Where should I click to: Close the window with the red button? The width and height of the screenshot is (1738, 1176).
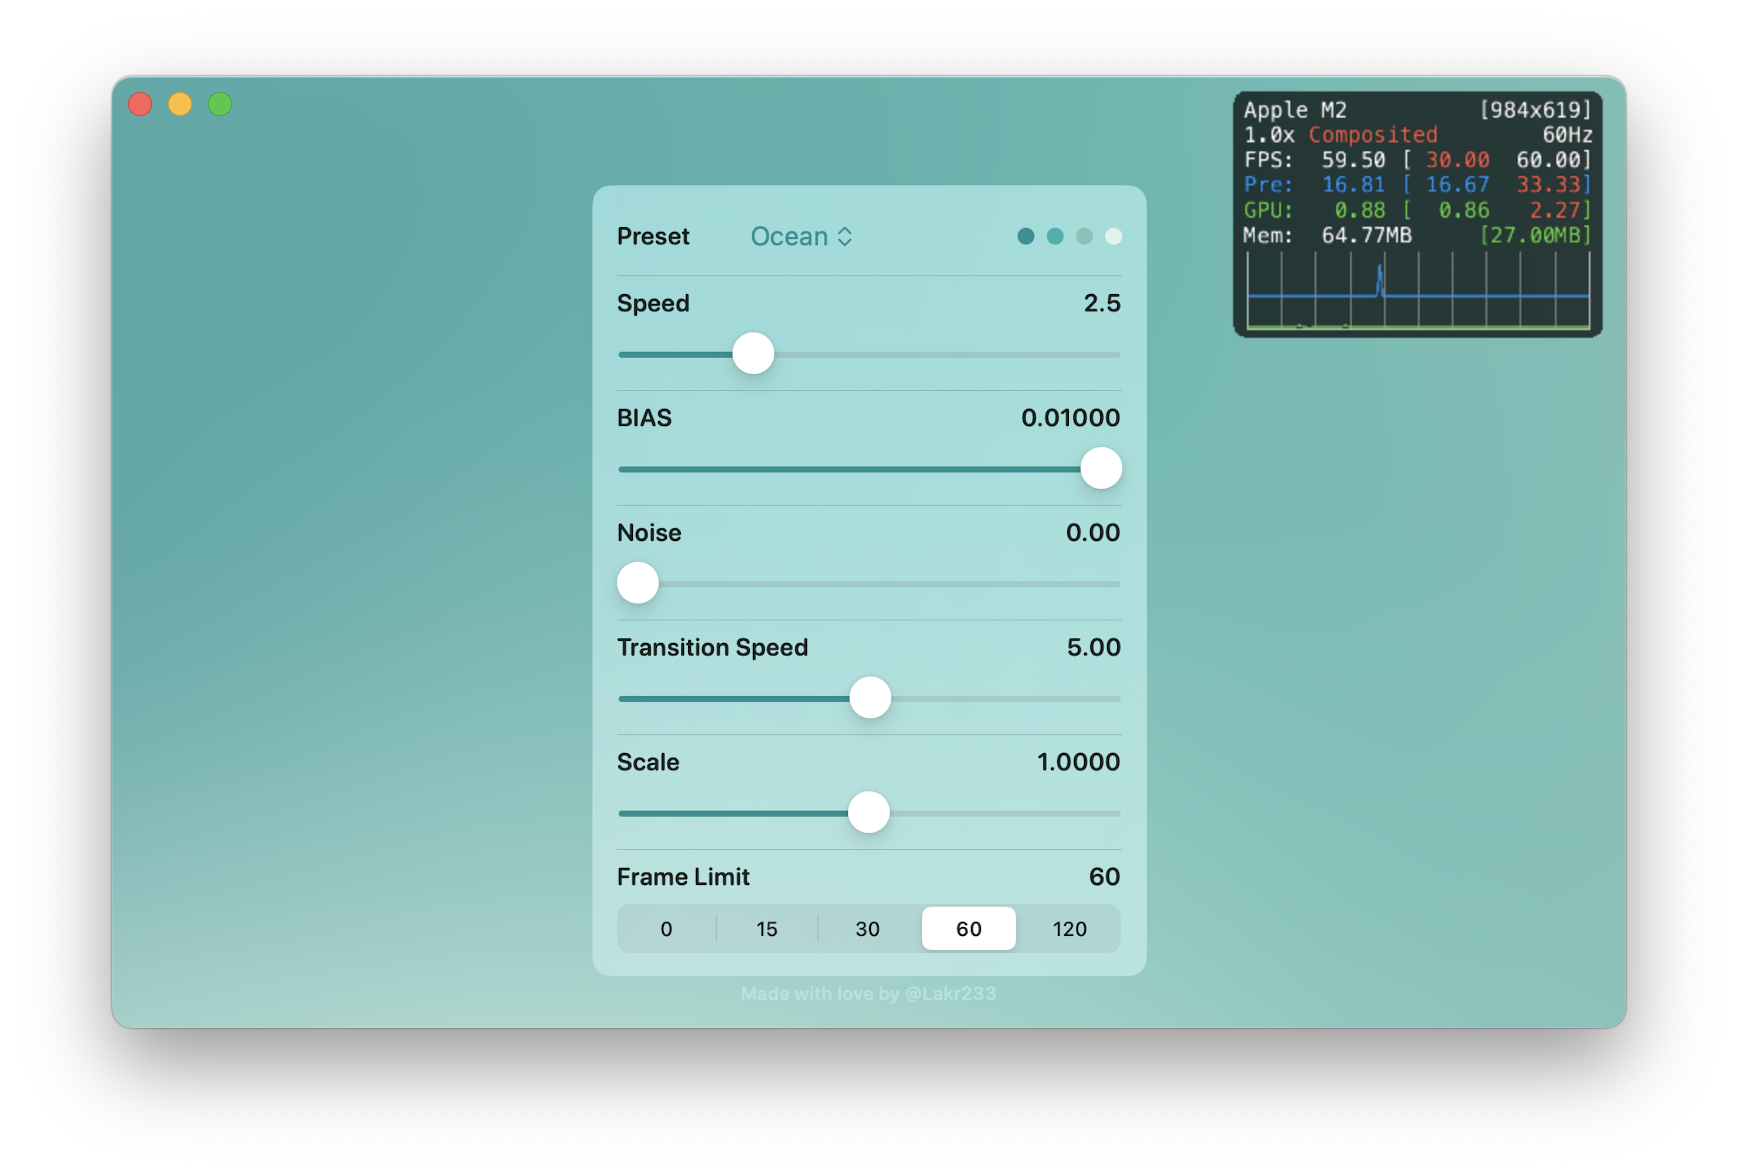tap(140, 104)
